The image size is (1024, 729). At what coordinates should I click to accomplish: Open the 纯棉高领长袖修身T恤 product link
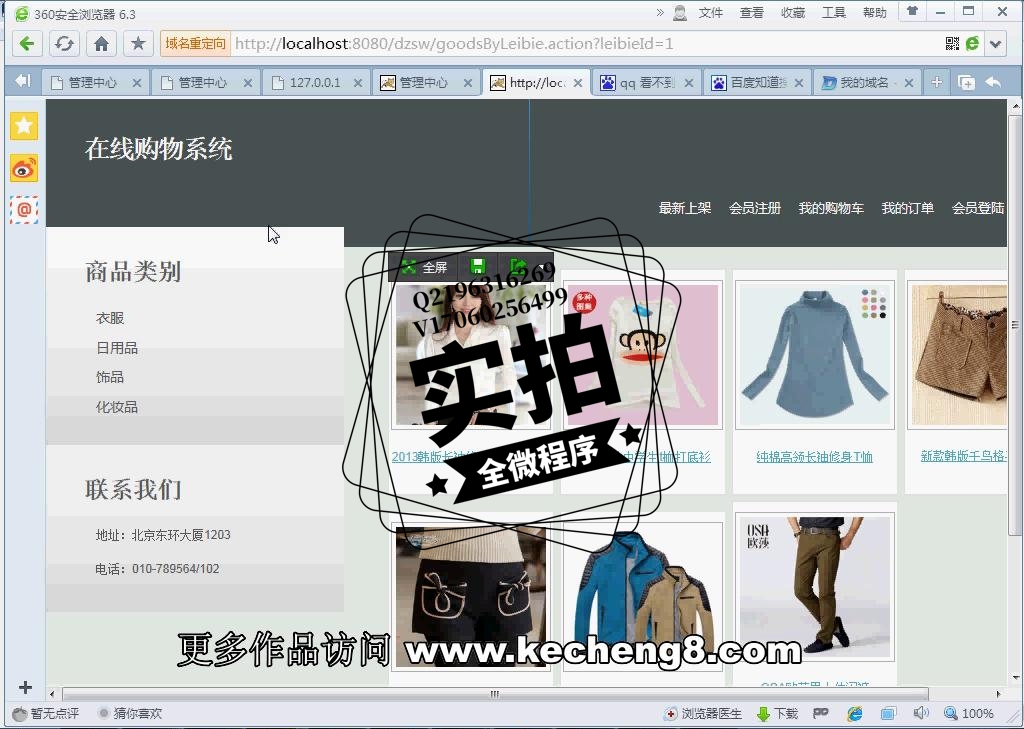[x=814, y=457]
